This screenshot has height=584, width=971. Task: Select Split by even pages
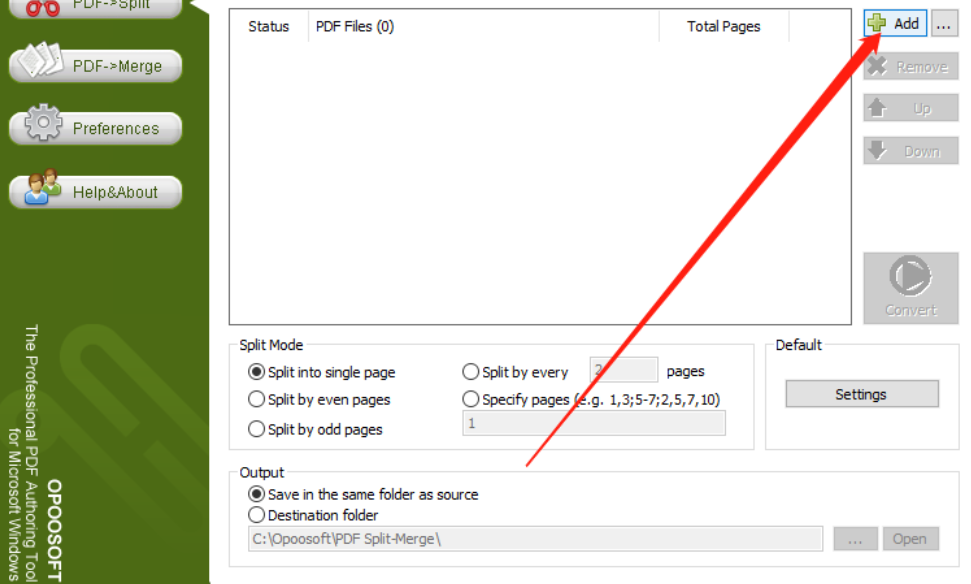click(319, 399)
